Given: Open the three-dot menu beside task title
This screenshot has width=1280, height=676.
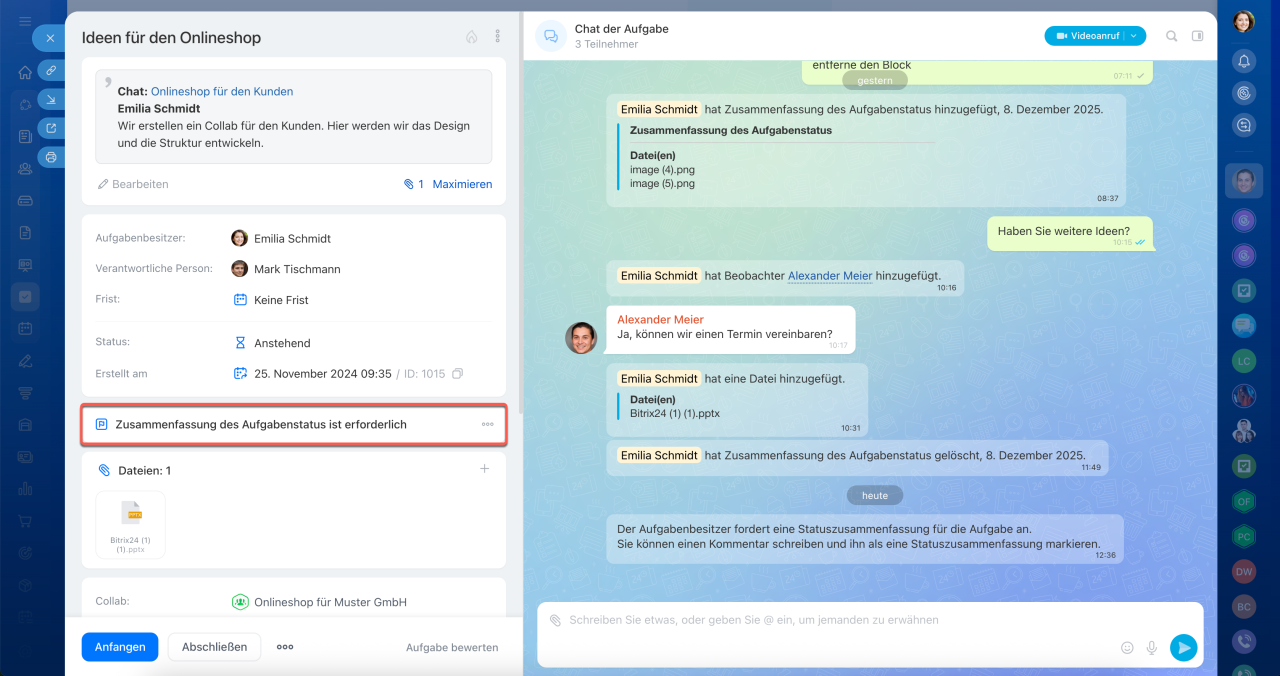Looking at the screenshot, I should [x=498, y=37].
